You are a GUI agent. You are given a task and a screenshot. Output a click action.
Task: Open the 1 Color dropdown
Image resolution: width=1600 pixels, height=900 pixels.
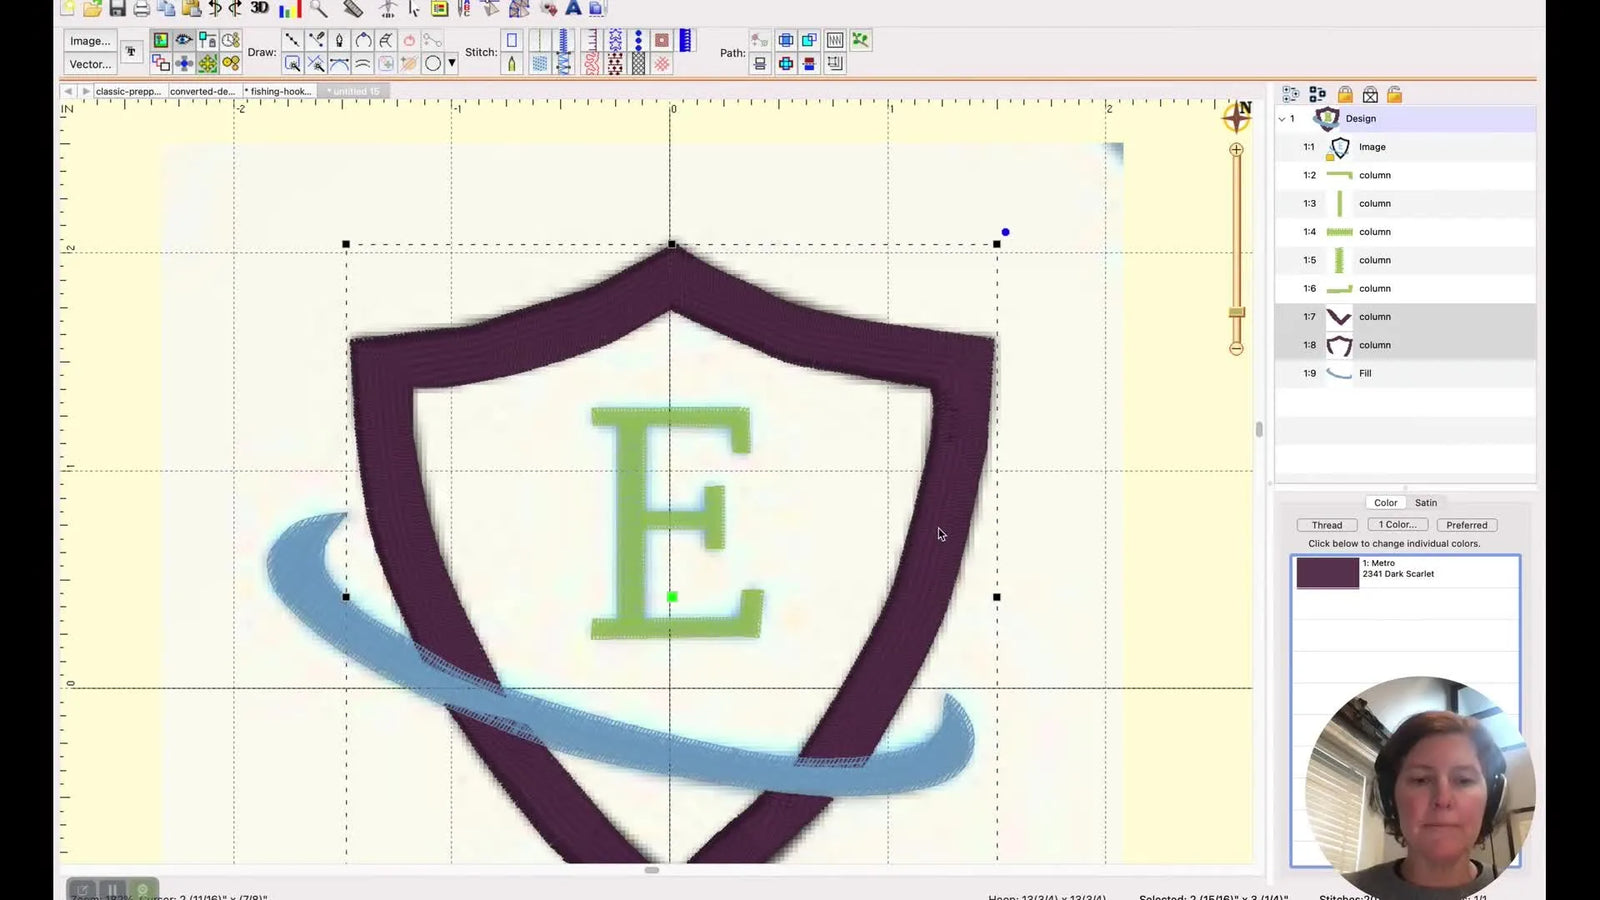1396,524
